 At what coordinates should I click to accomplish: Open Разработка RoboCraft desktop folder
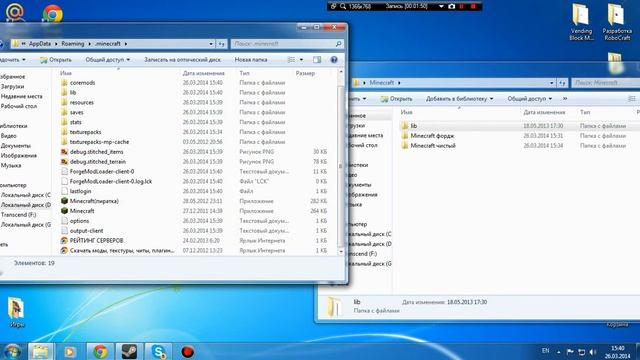pyautogui.click(x=617, y=22)
